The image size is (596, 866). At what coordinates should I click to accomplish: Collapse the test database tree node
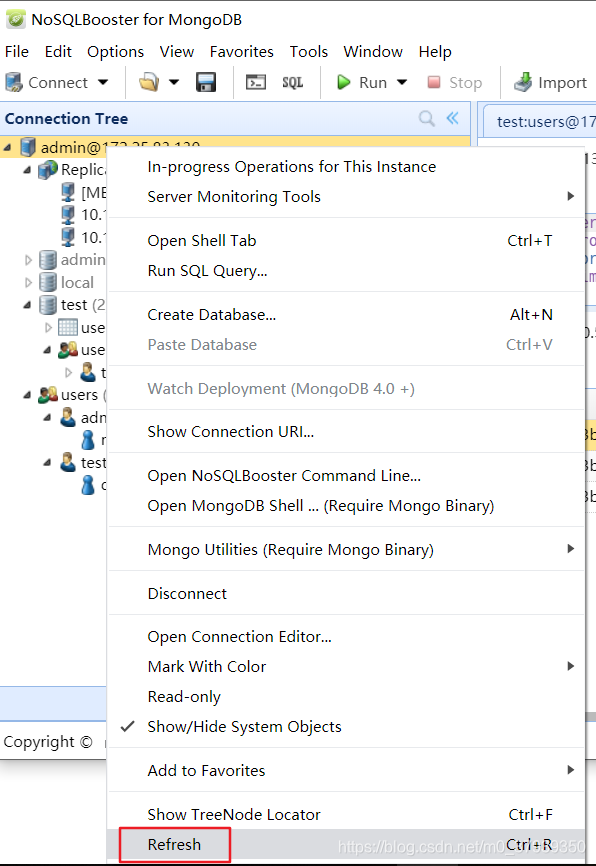[27, 305]
